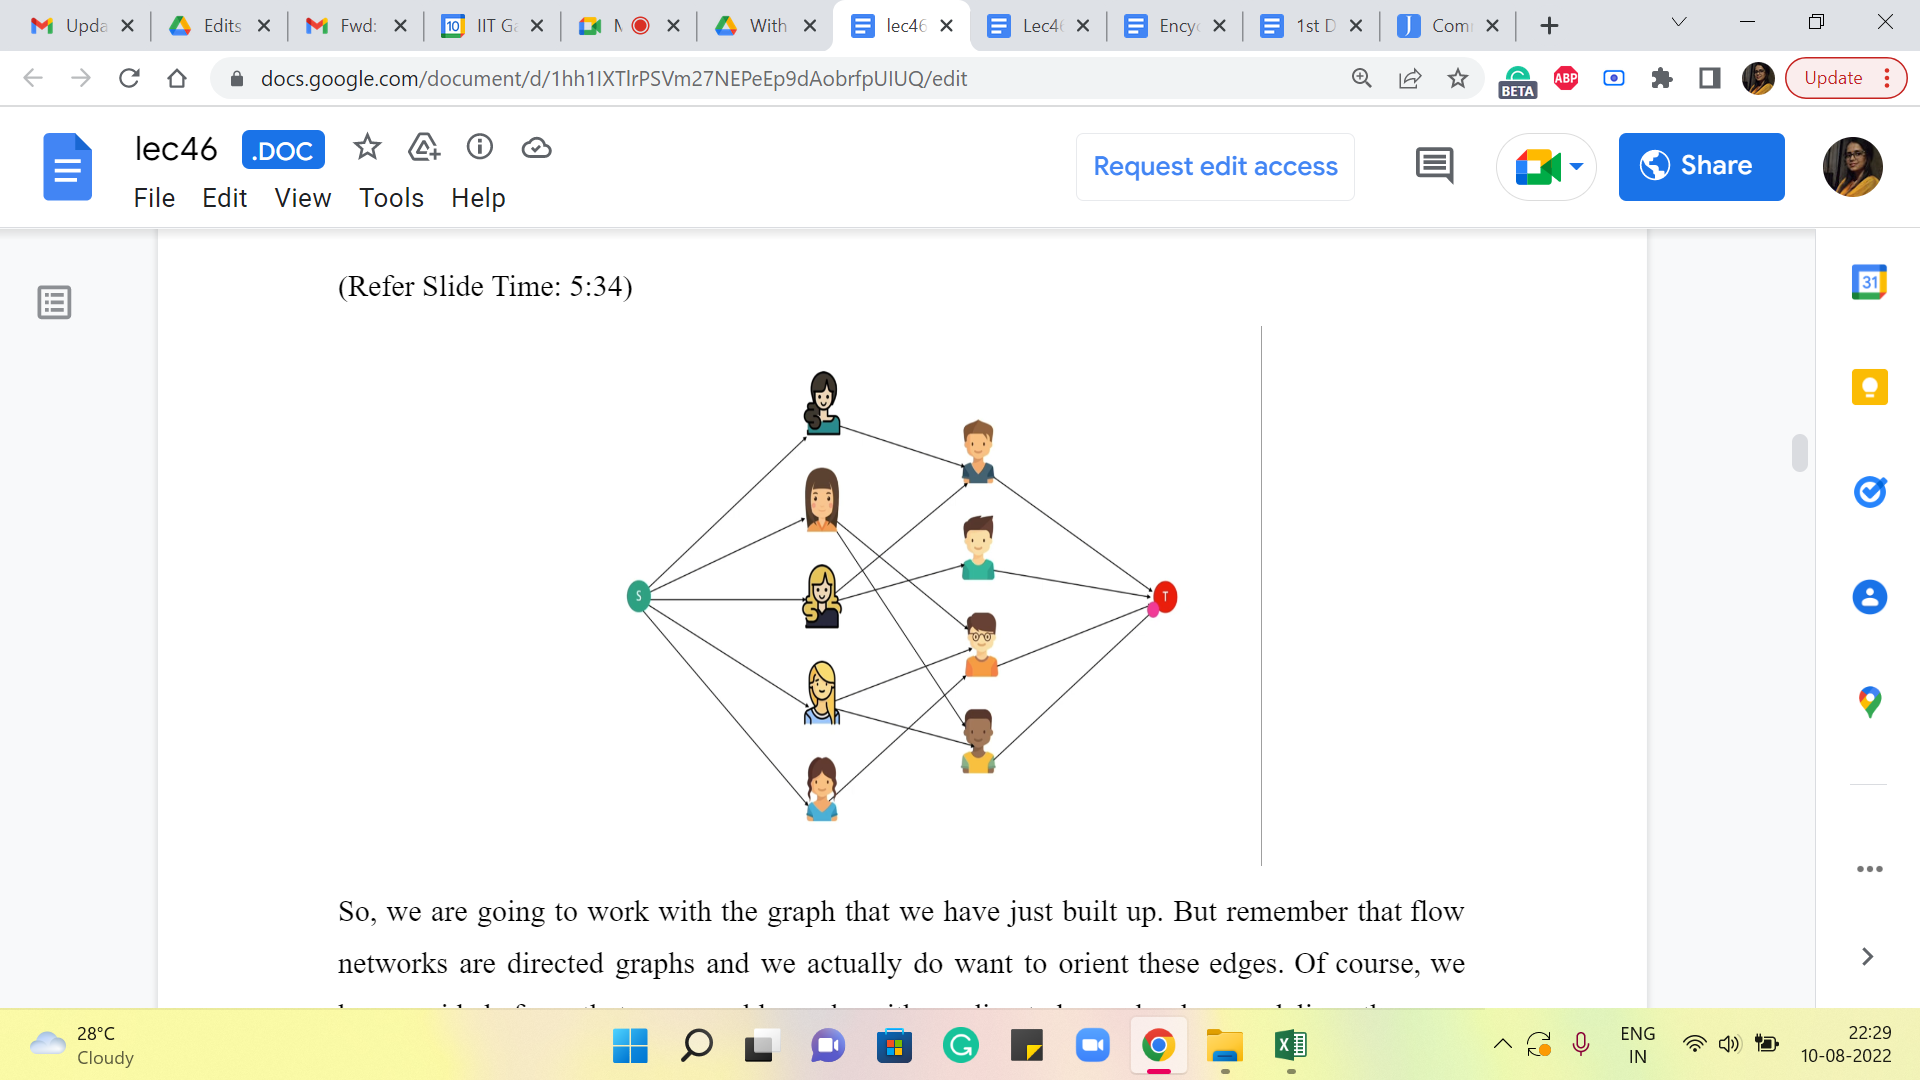The image size is (1920, 1080).
Task: Click the blue Share button
Action: (x=1701, y=167)
